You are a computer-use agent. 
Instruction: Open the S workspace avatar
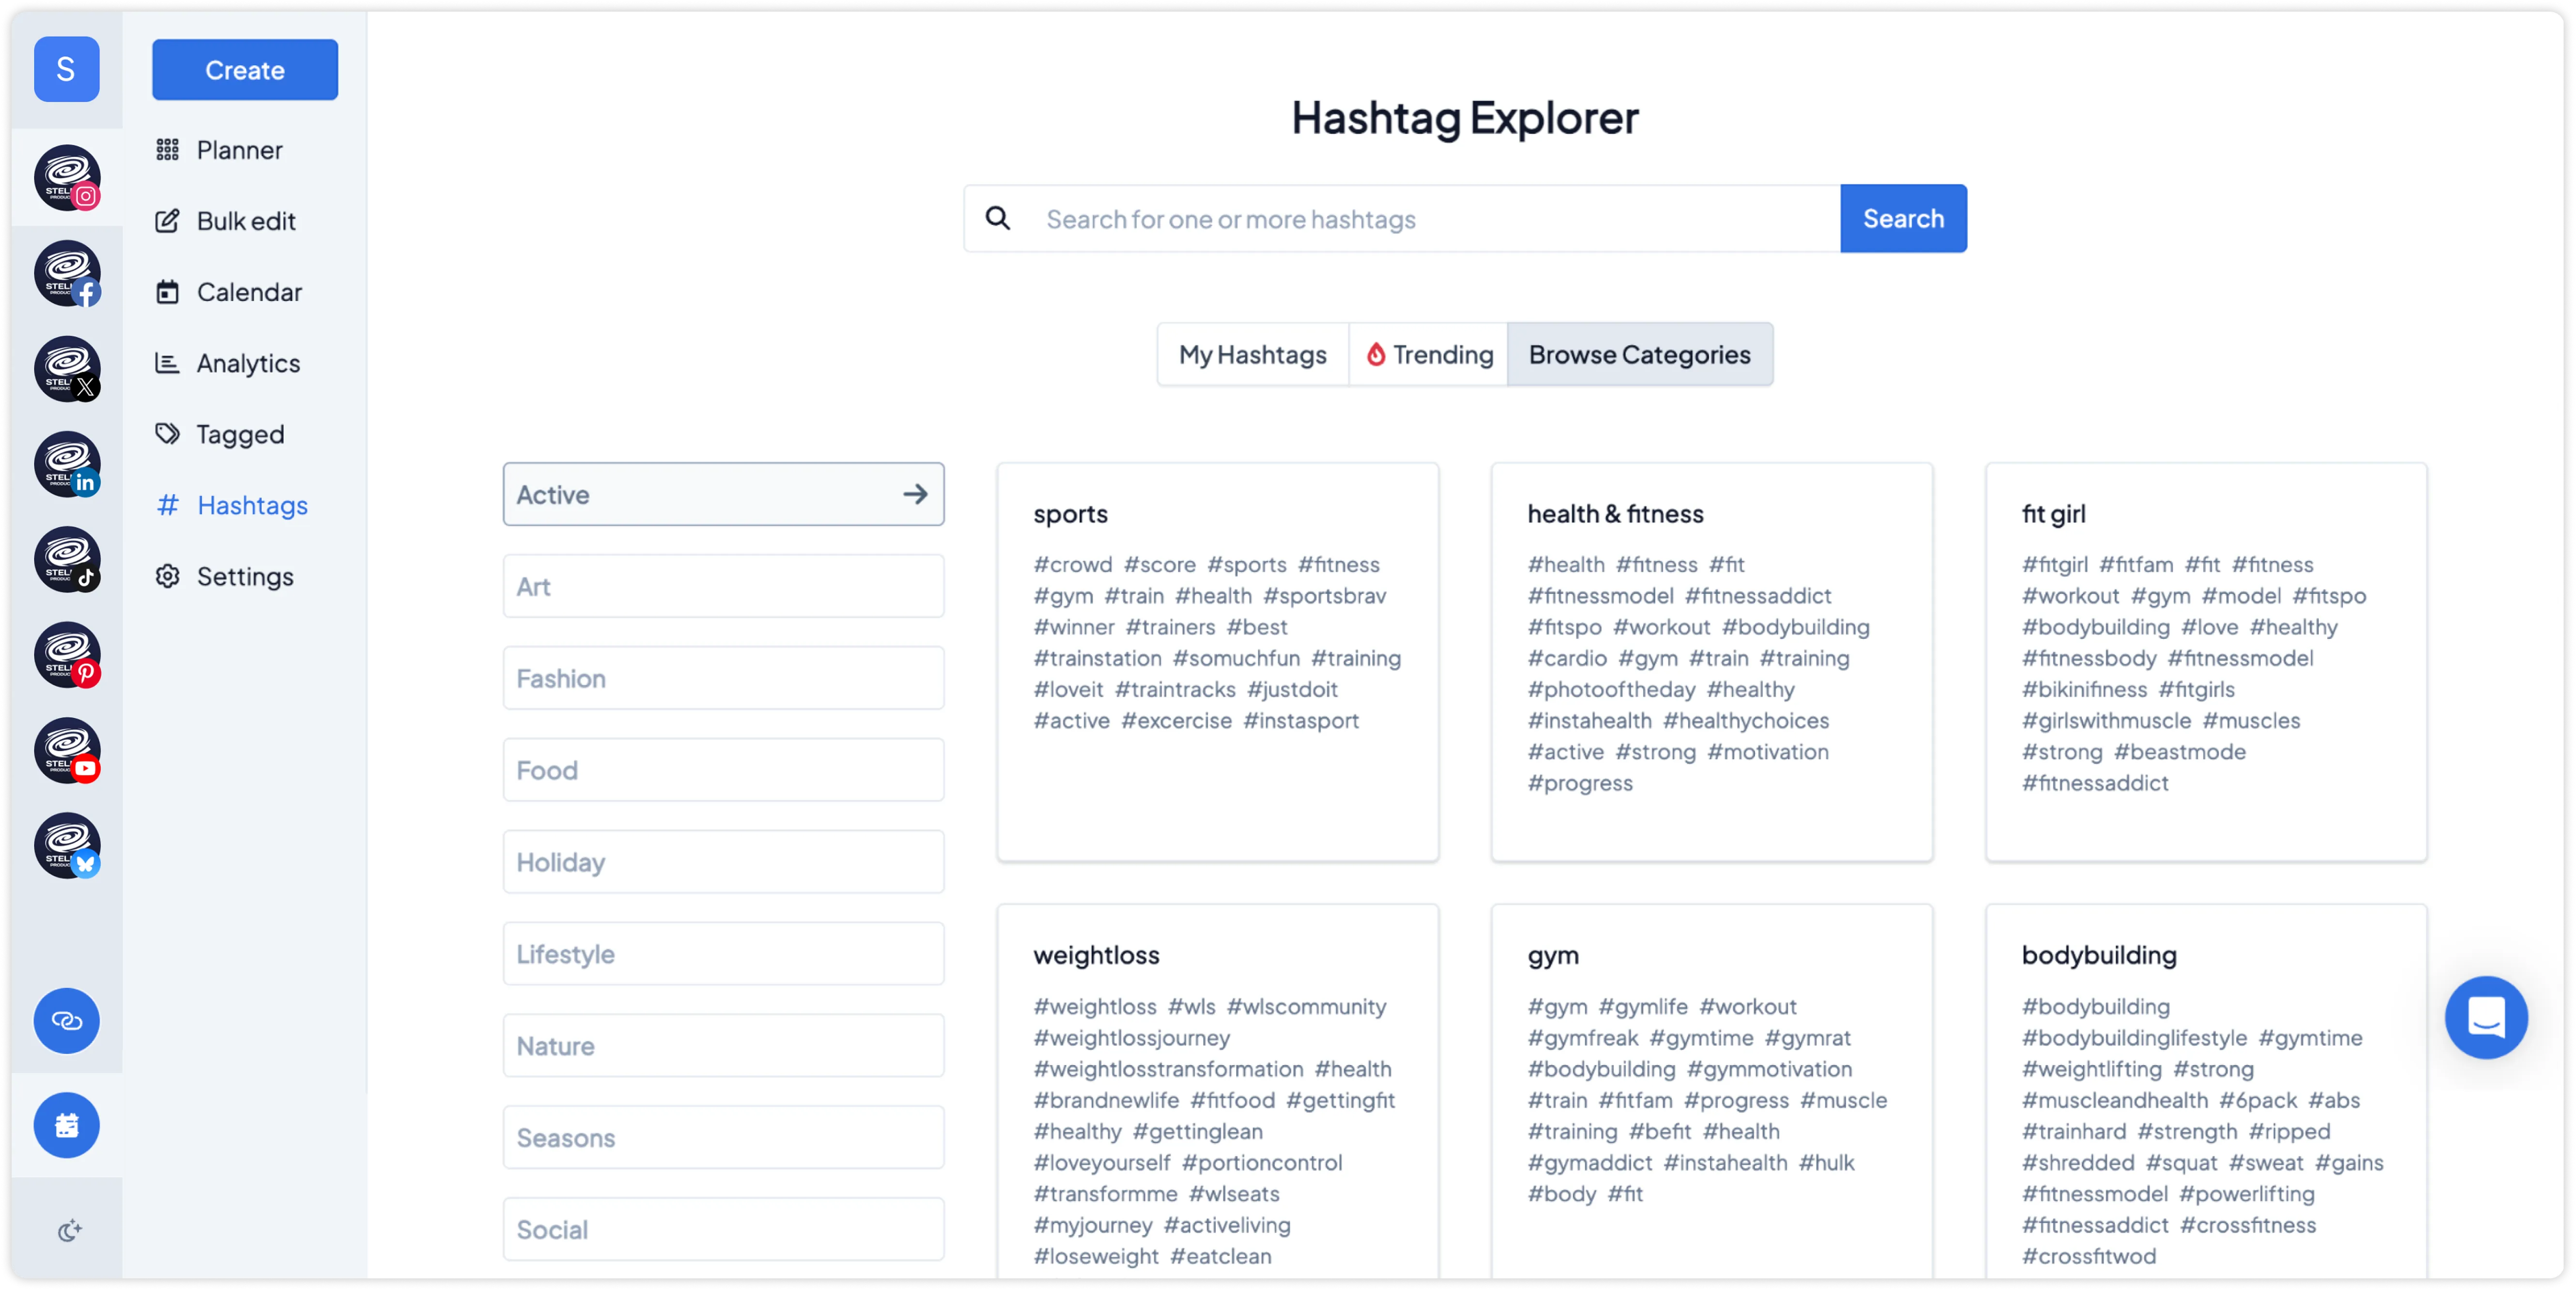66,69
